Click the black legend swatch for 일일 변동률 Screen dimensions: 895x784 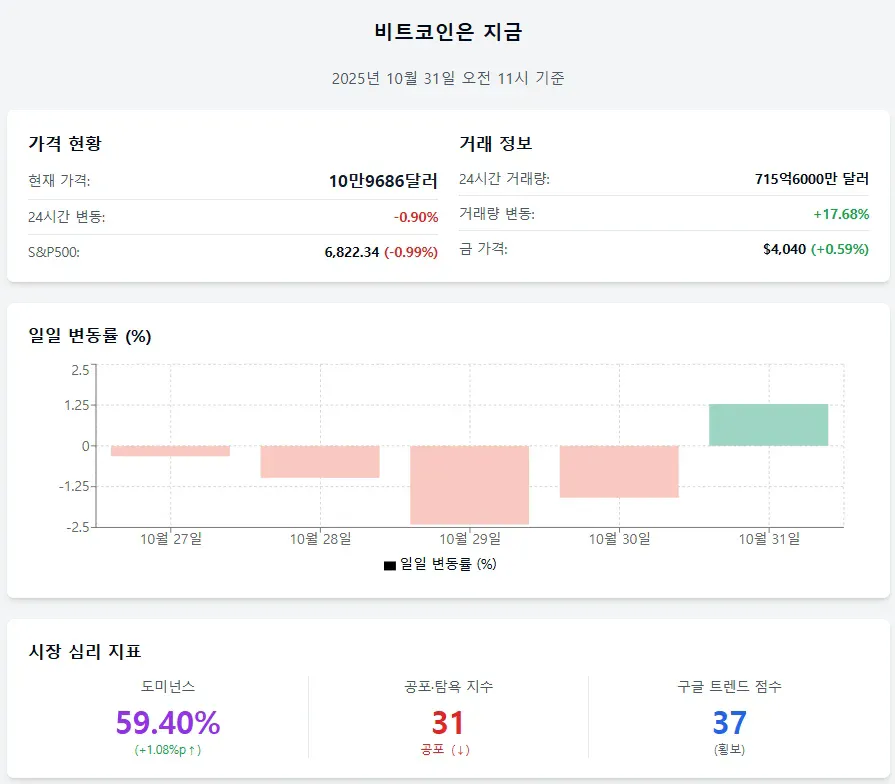coord(390,565)
